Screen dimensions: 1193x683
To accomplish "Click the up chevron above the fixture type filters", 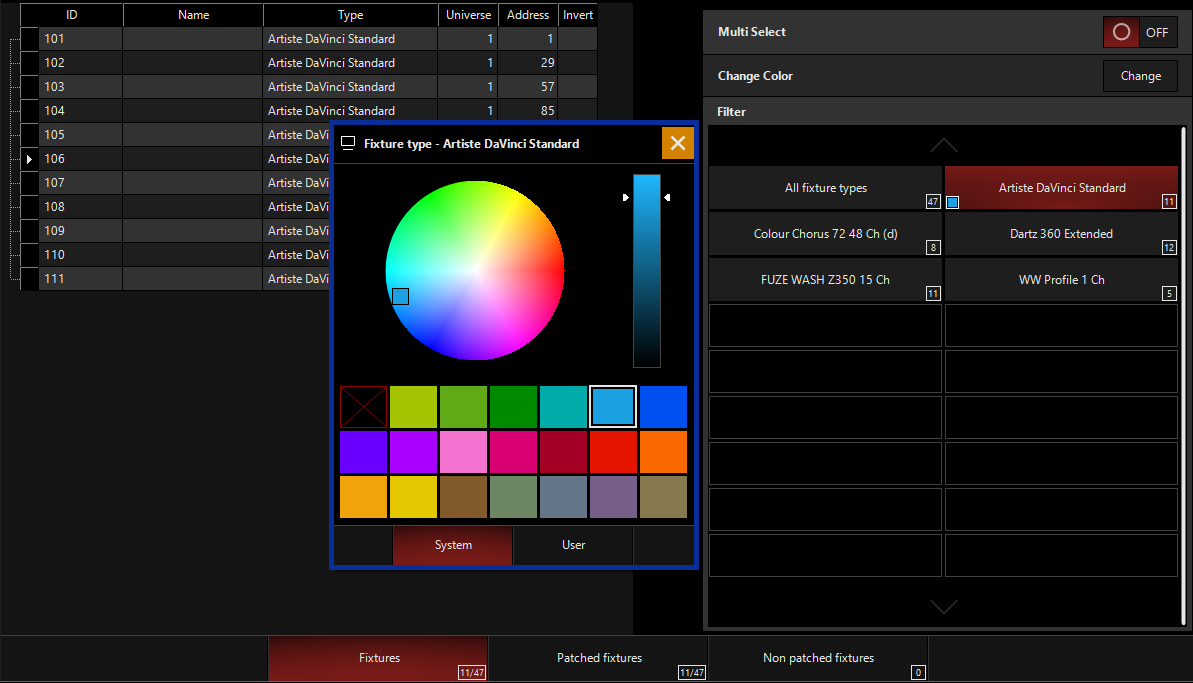I will coord(943,145).
